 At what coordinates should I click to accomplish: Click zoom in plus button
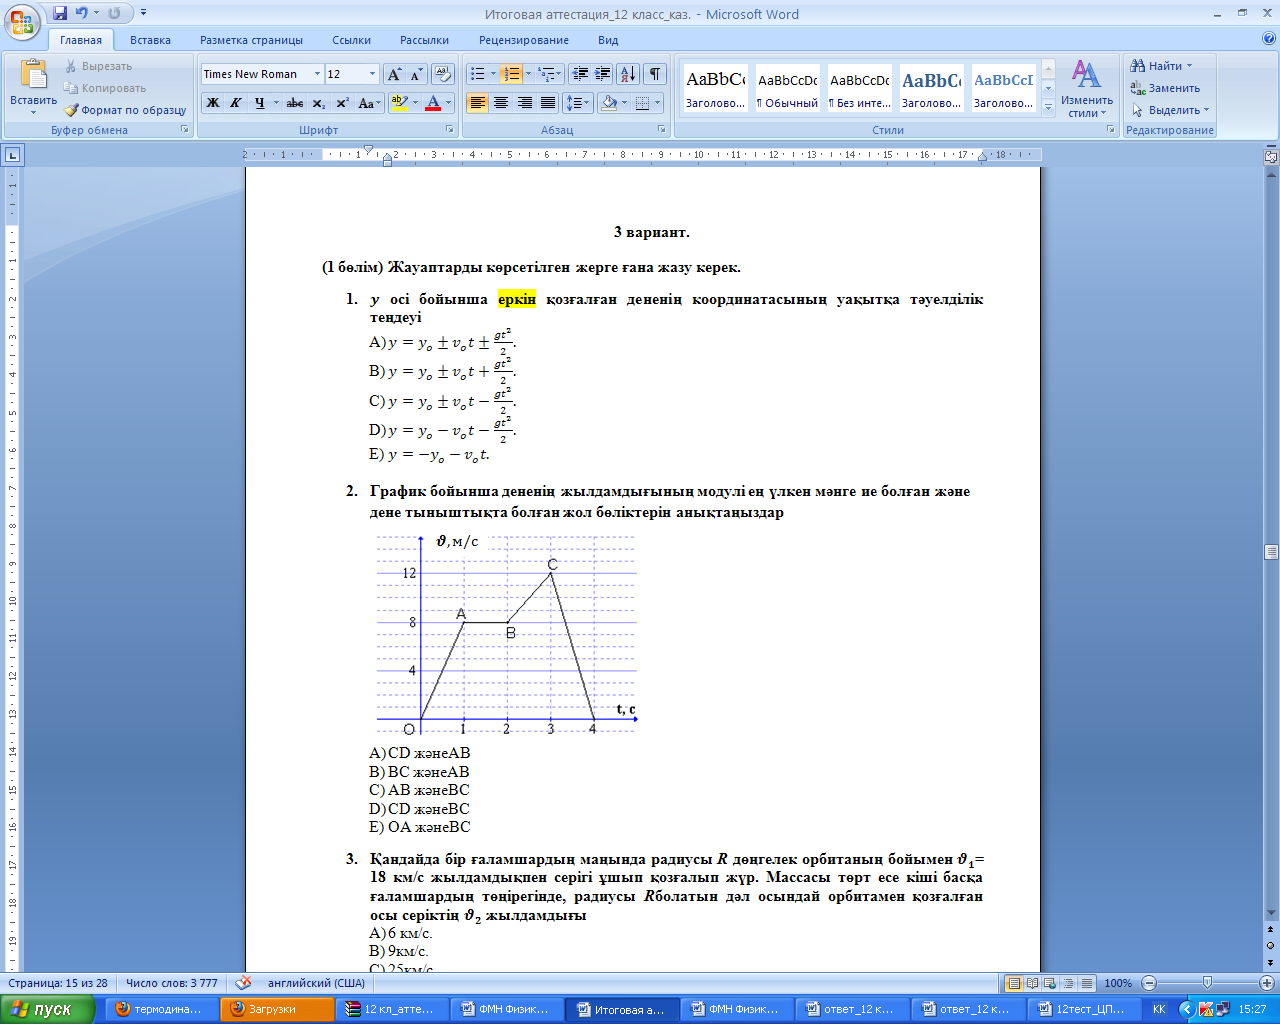1266,983
